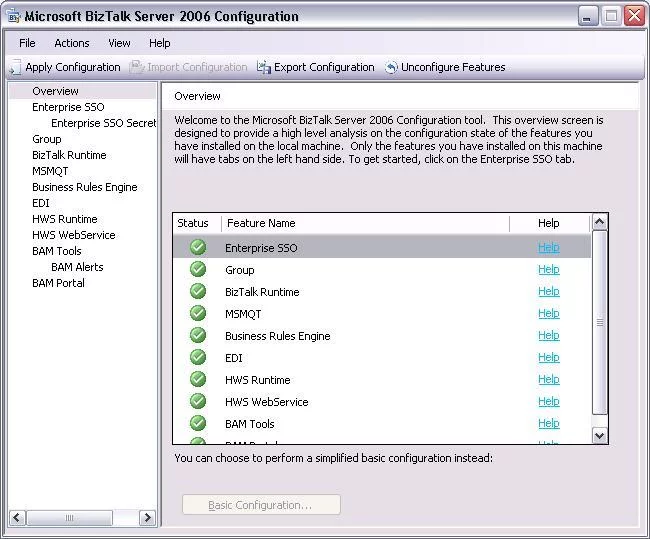
Task: Open the View menu
Action: point(119,43)
